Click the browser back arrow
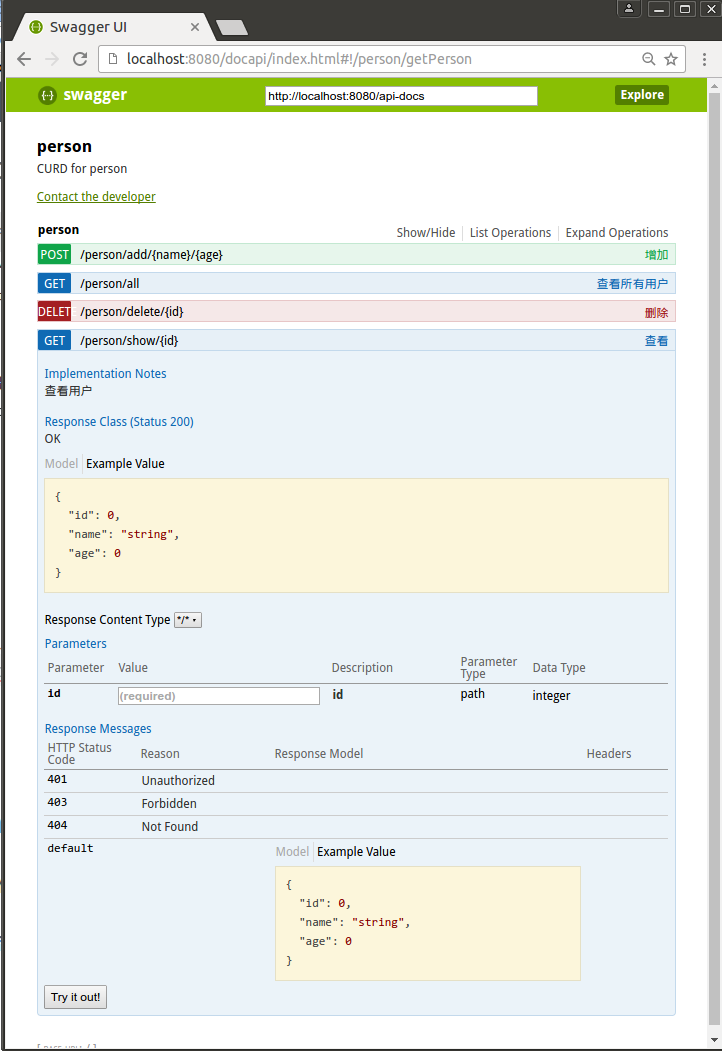722x1051 pixels. (24, 59)
